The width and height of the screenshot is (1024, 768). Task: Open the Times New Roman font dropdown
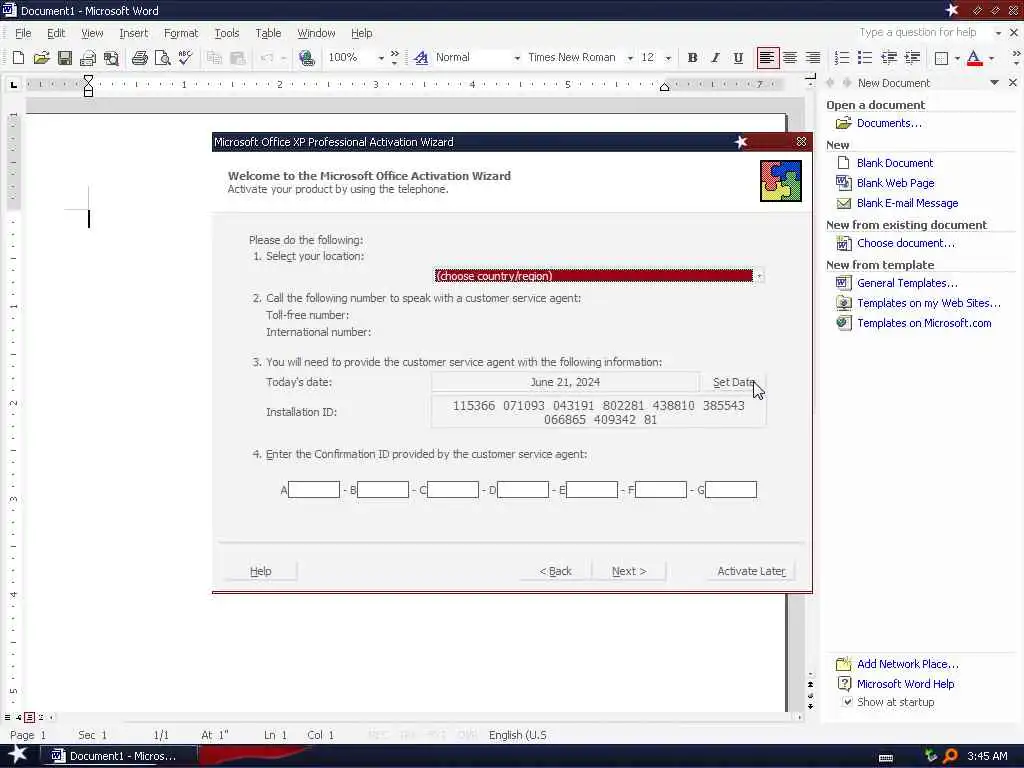tap(630, 58)
